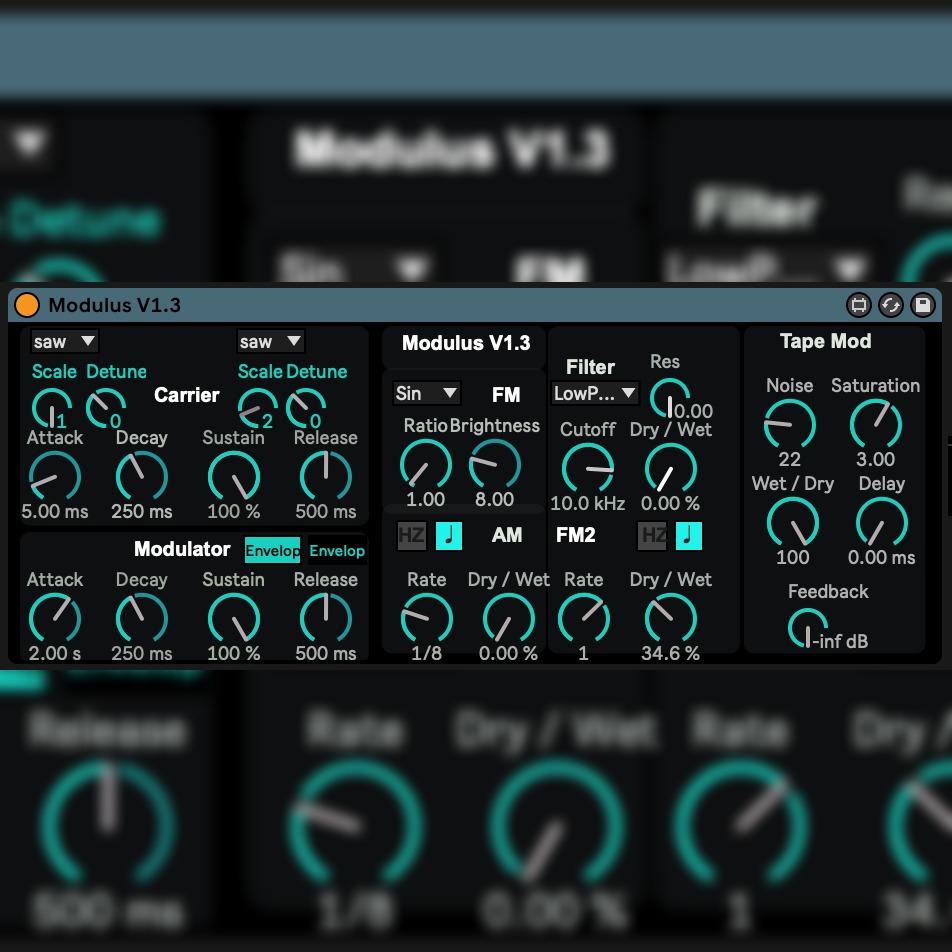Viewport: 952px width, 952px height.
Task: Select note sync icon for FM2
Action: point(689,536)
